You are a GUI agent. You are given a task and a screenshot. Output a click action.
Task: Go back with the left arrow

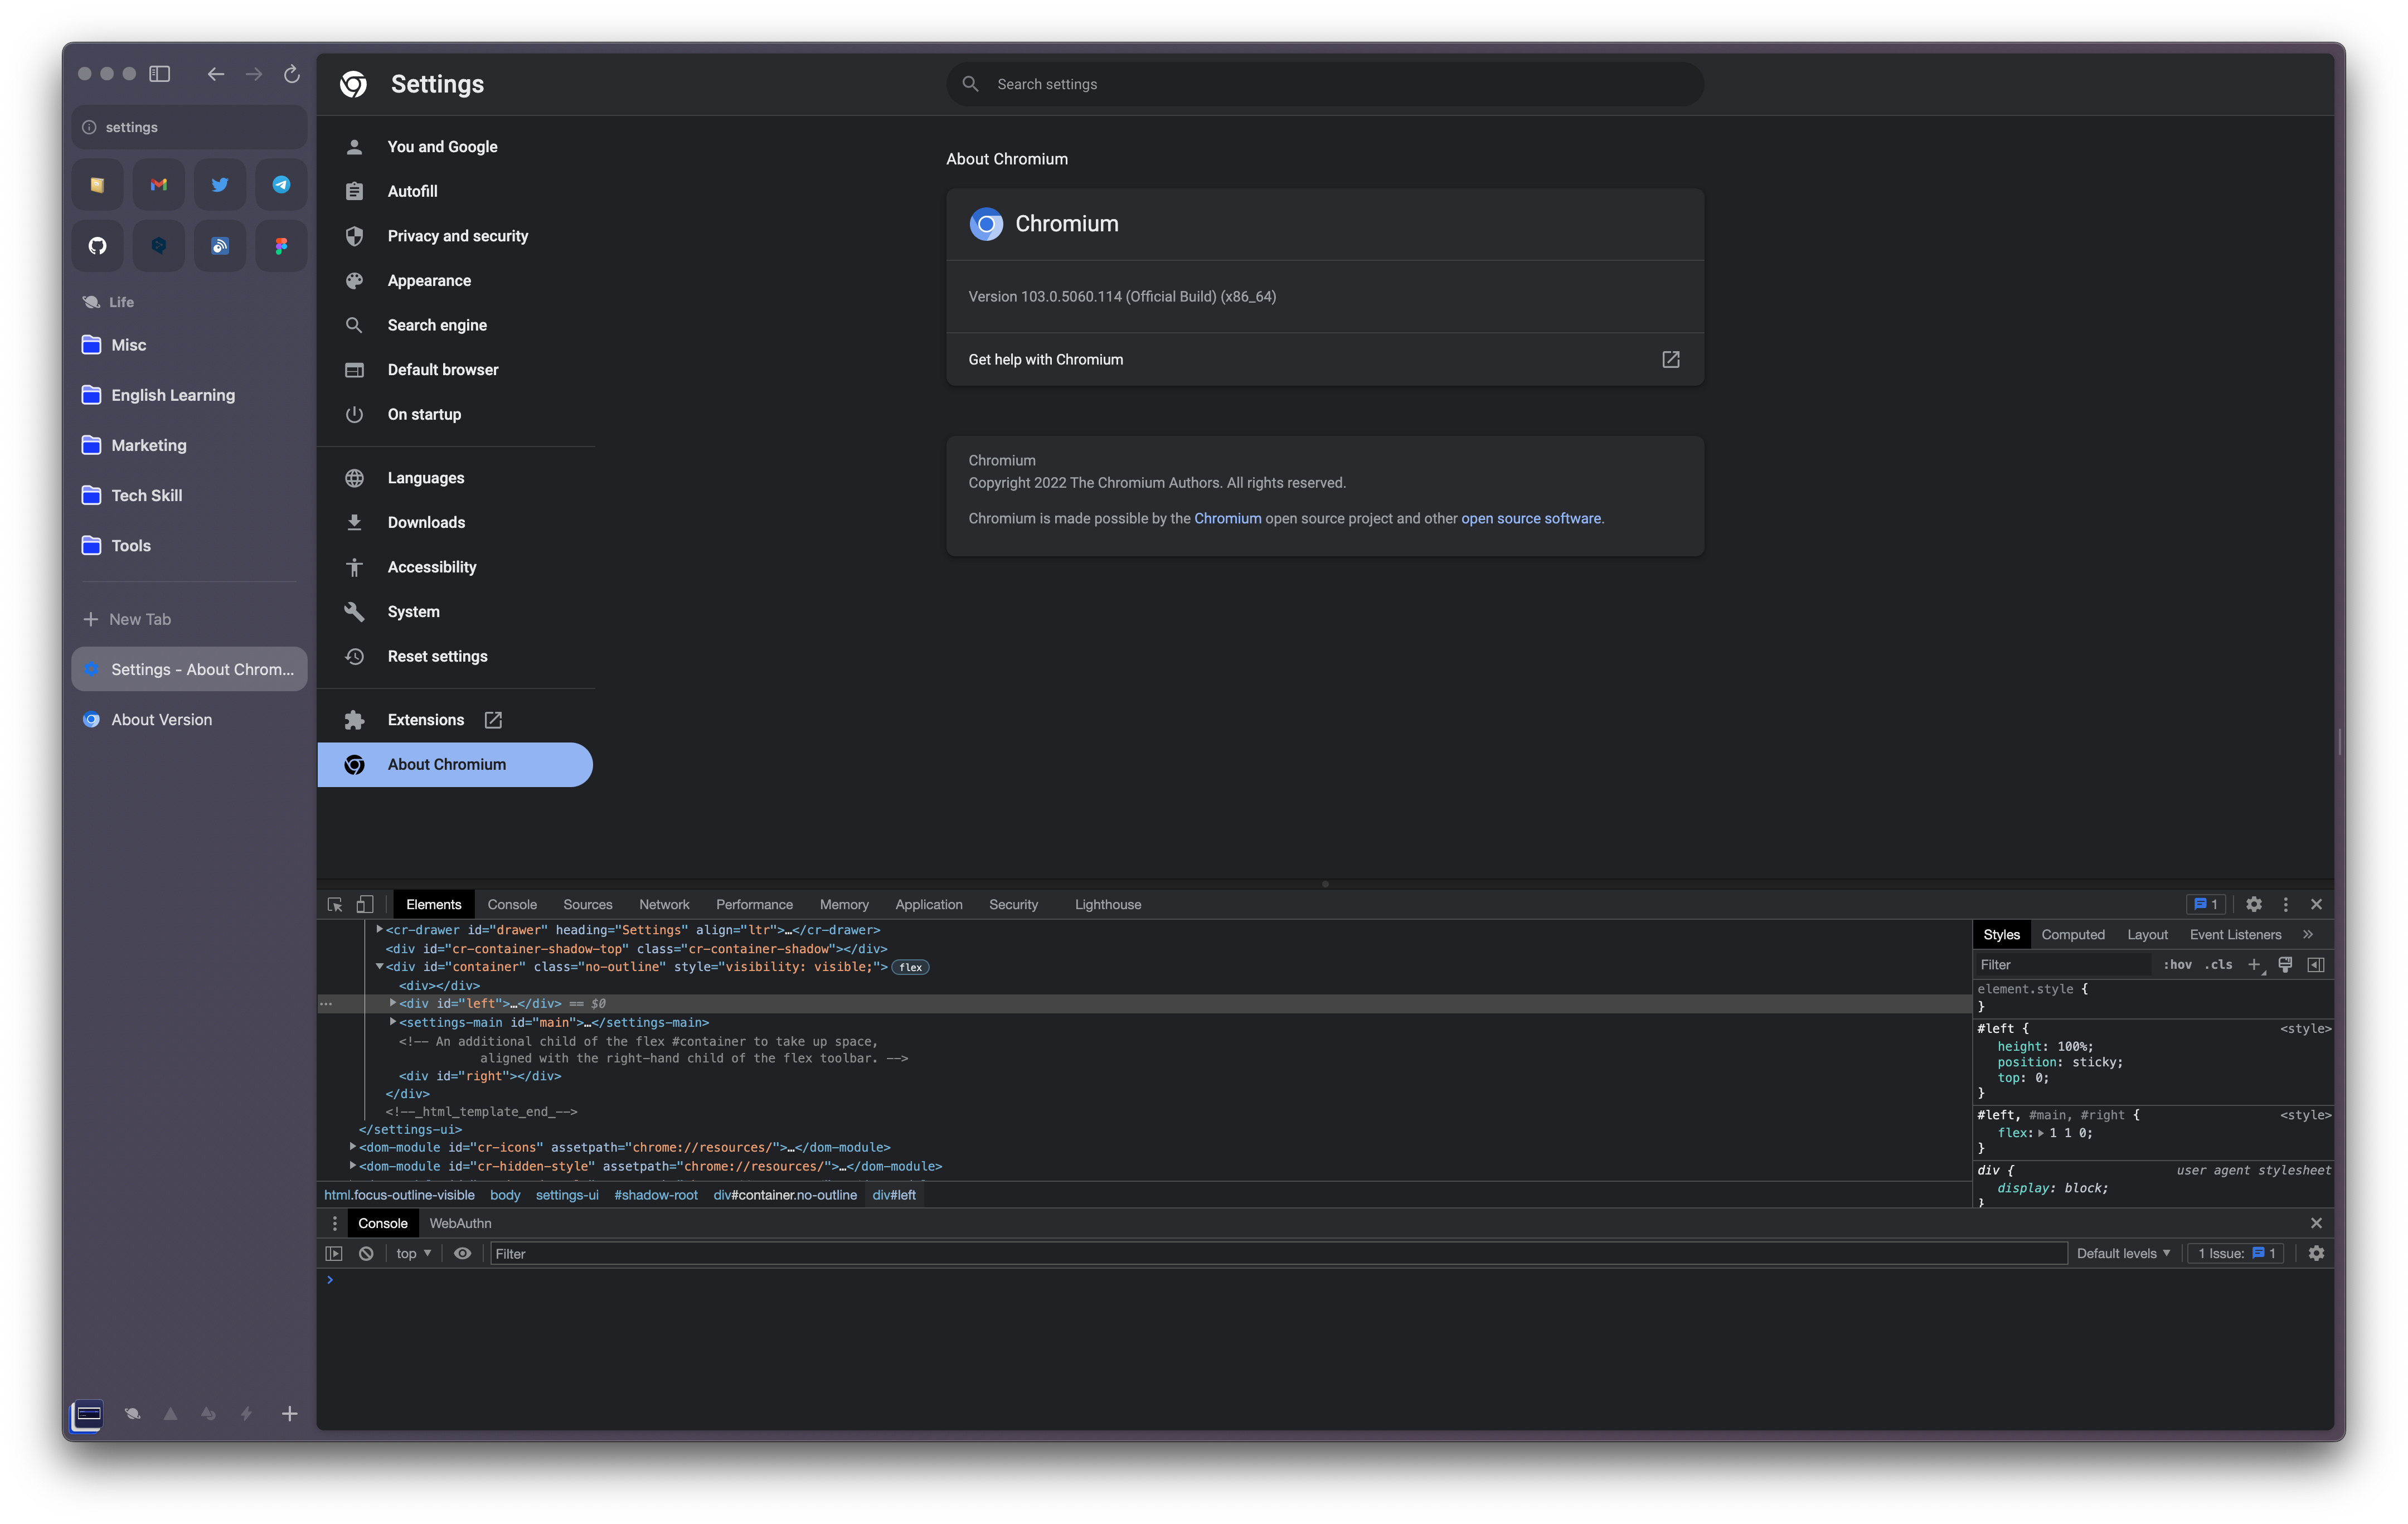215,74
